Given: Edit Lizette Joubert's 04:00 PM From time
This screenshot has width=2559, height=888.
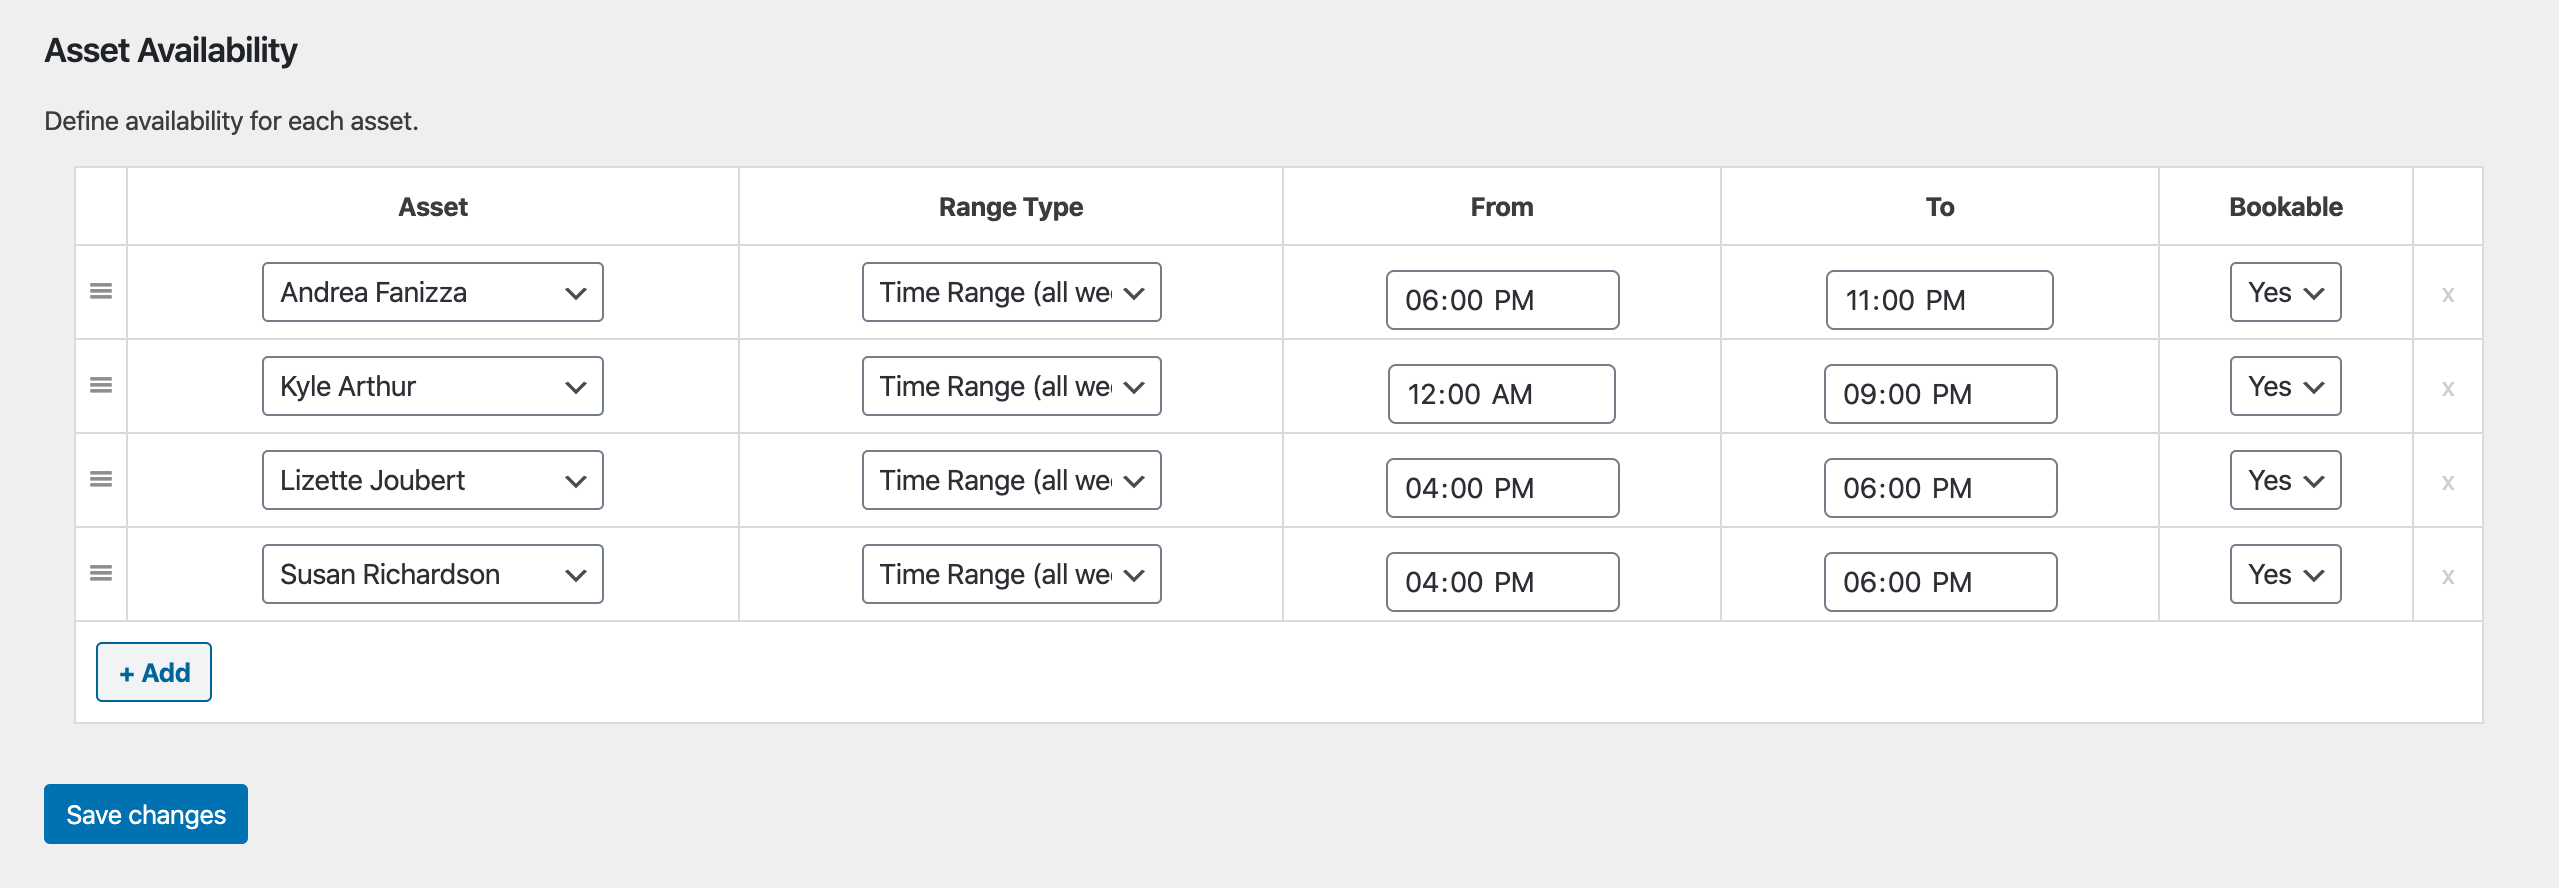Looking at the screenshot, I should tap(1502, 488).
